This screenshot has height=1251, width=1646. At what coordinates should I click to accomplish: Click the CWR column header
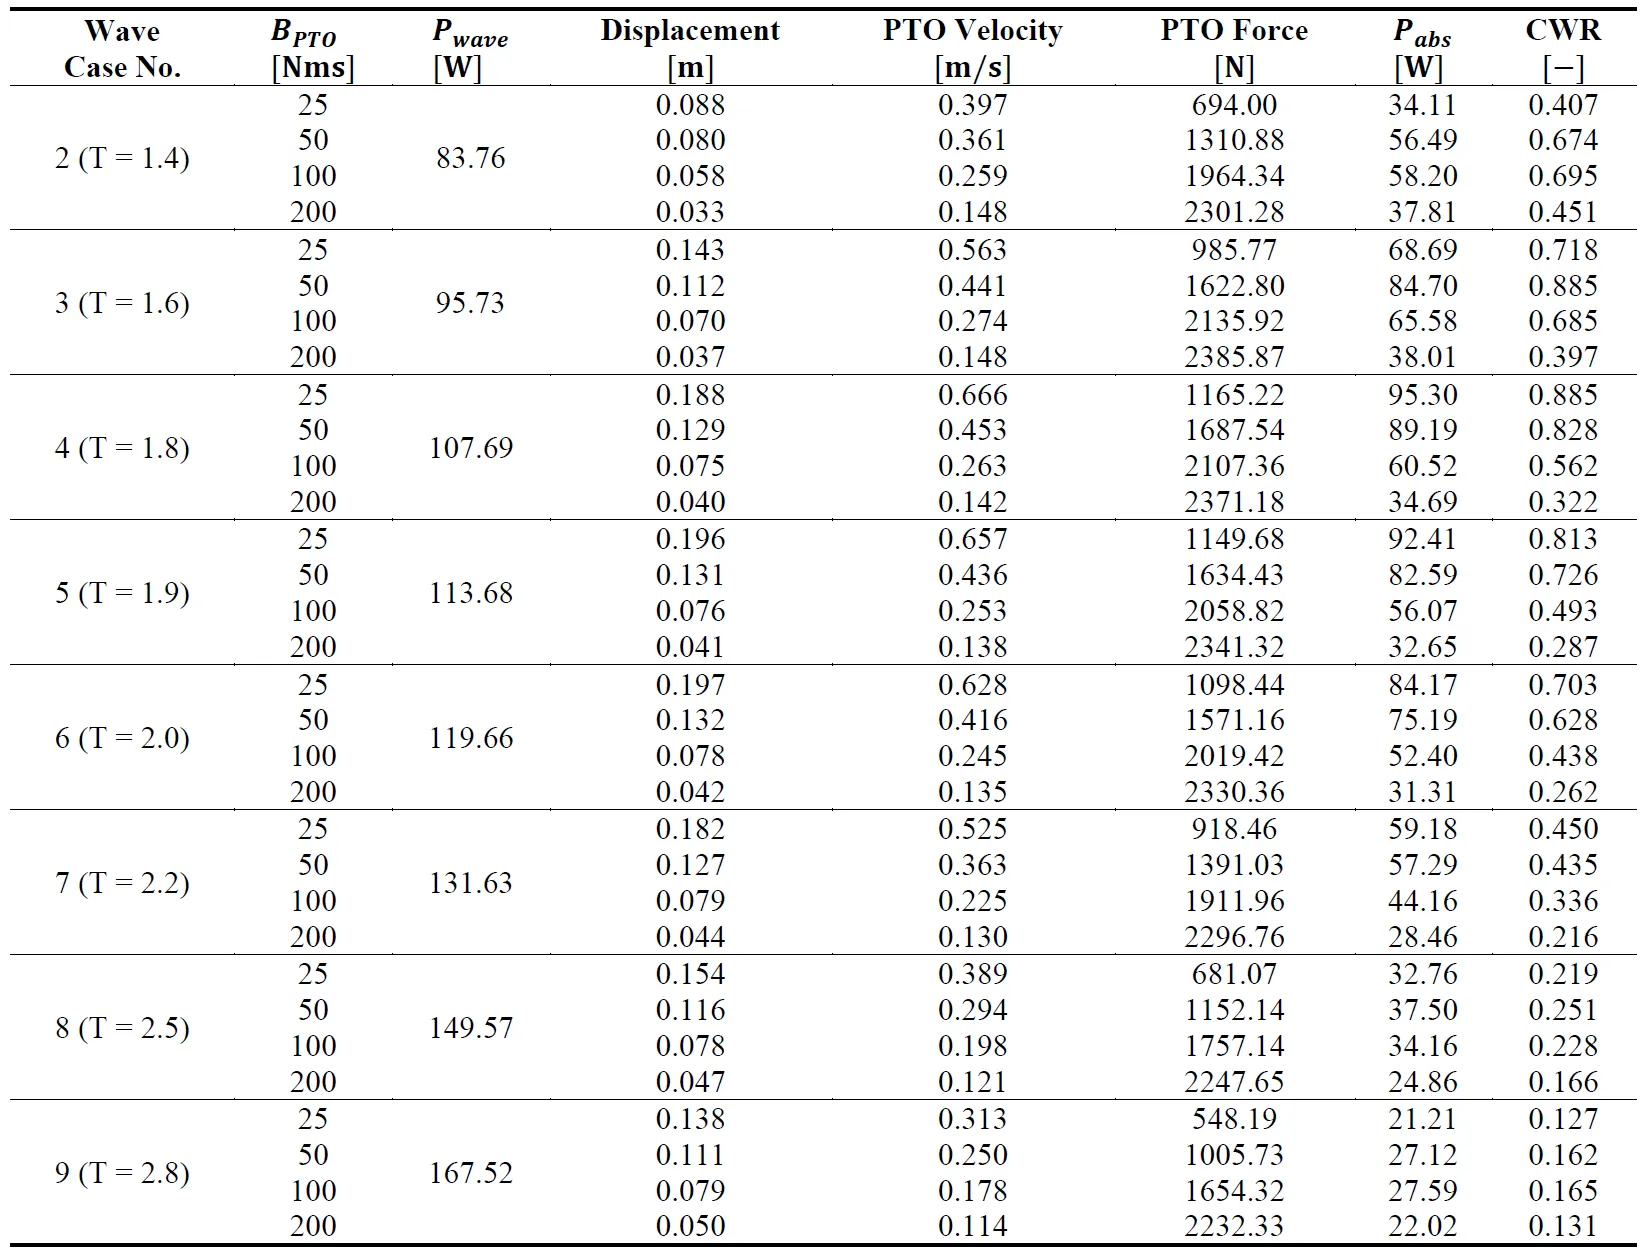(1563, 49)
